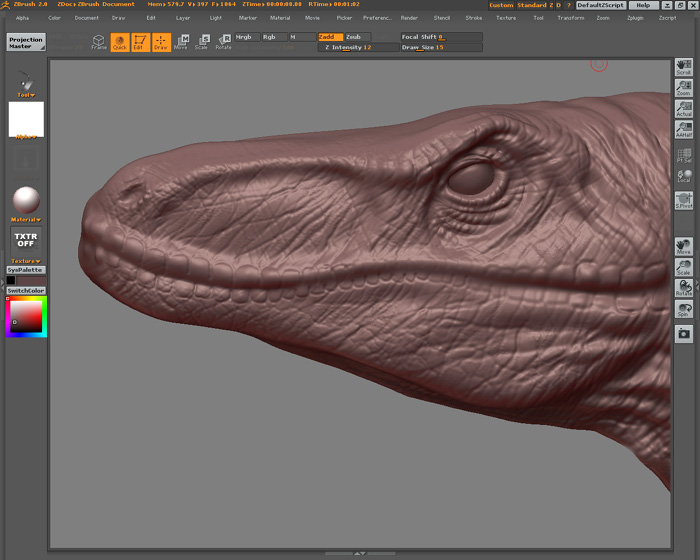700x560 pixels.
Task: Open the Stencil menu
Action: point(442,18)
